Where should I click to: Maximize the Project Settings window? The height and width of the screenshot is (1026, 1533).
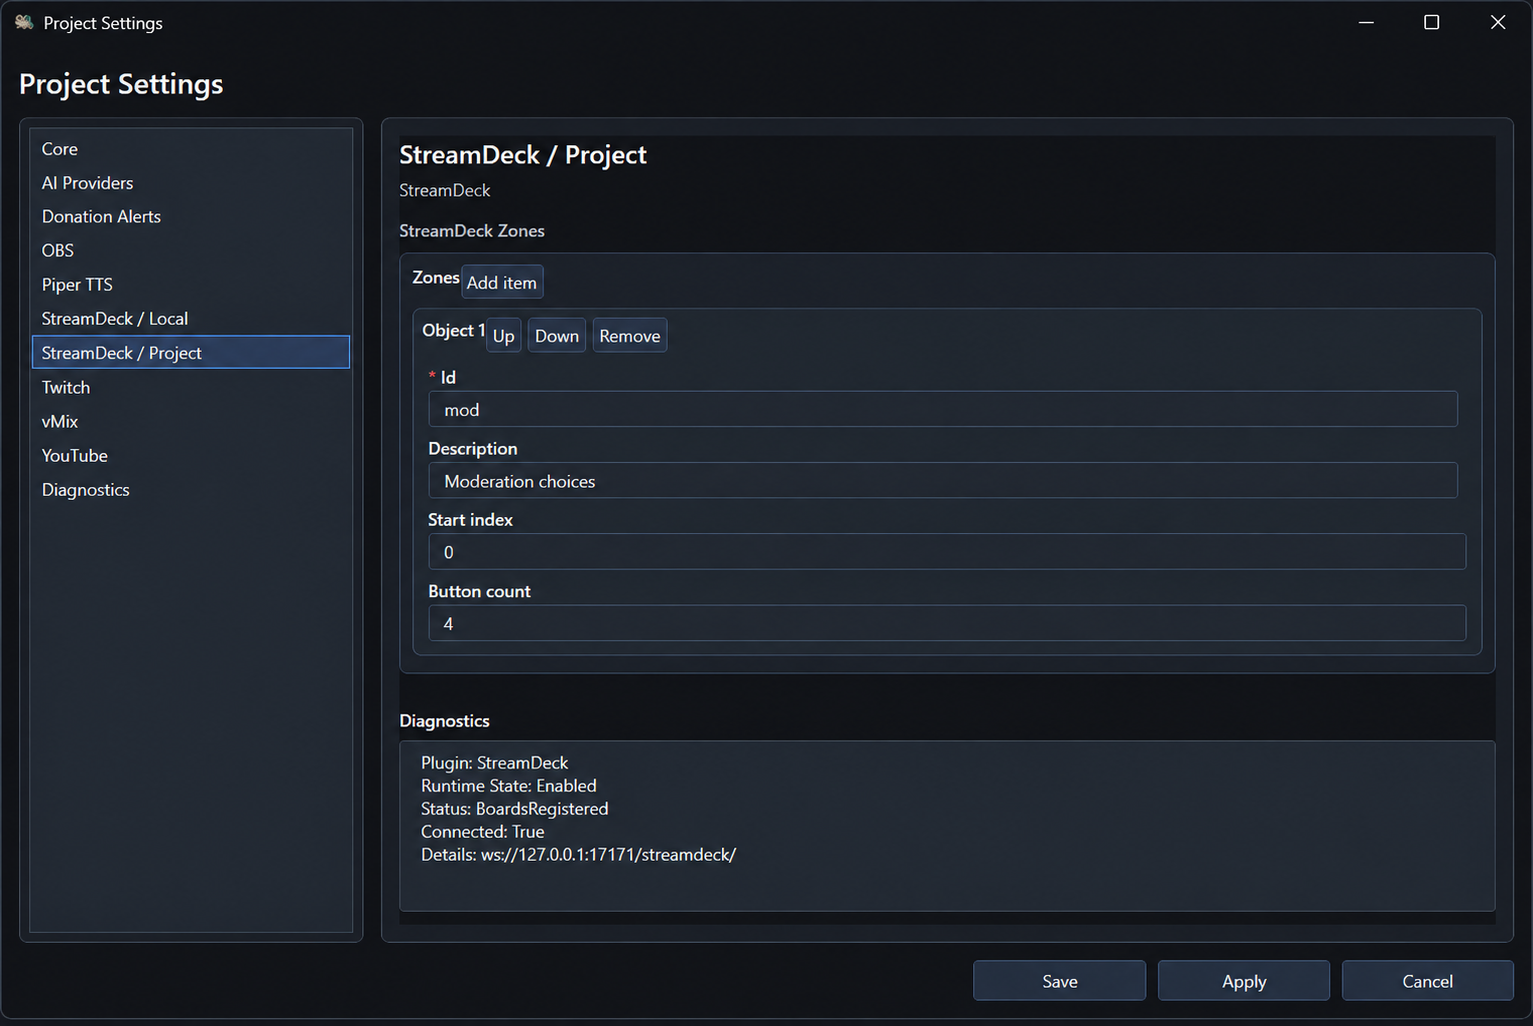(x=1432, y=22)
